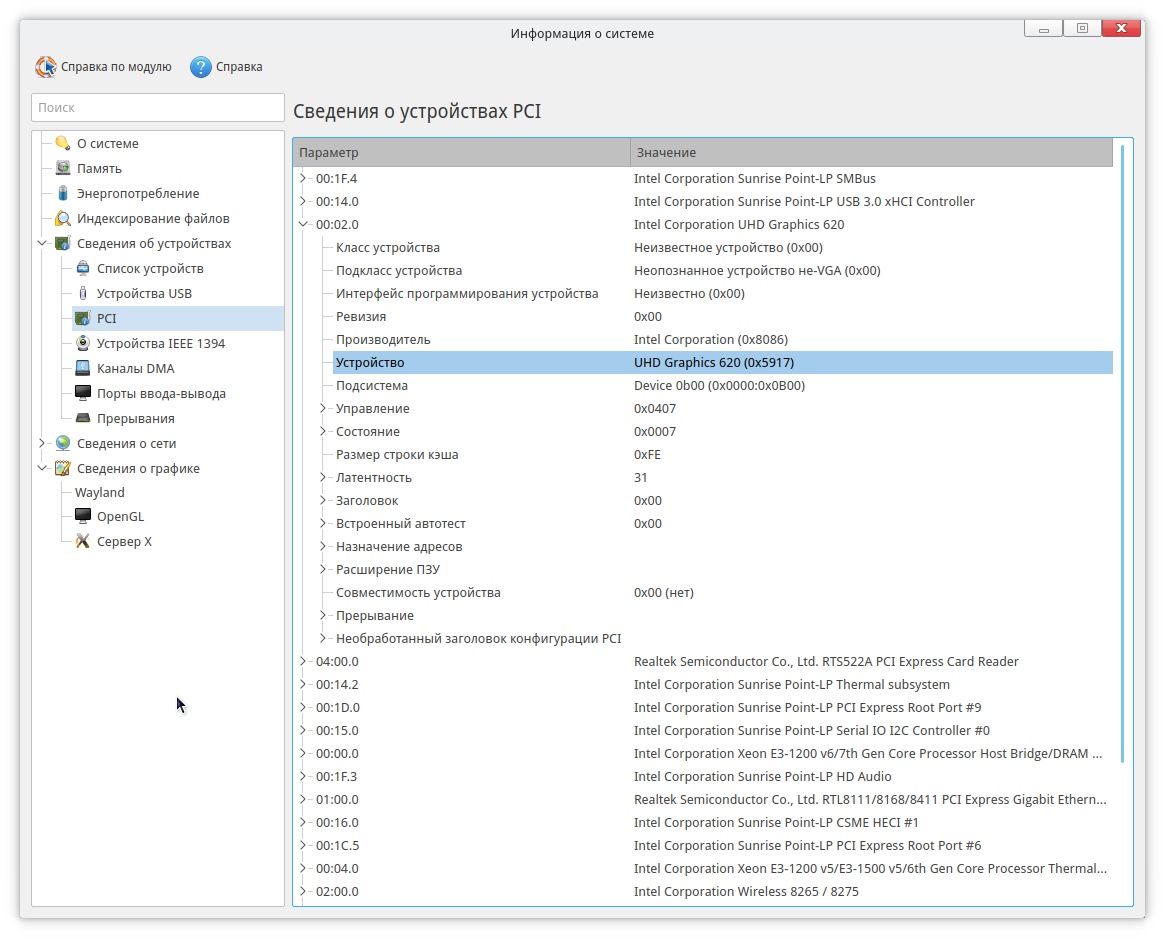
Task: Click the Сервер X icon
Action: click(83, 542)
